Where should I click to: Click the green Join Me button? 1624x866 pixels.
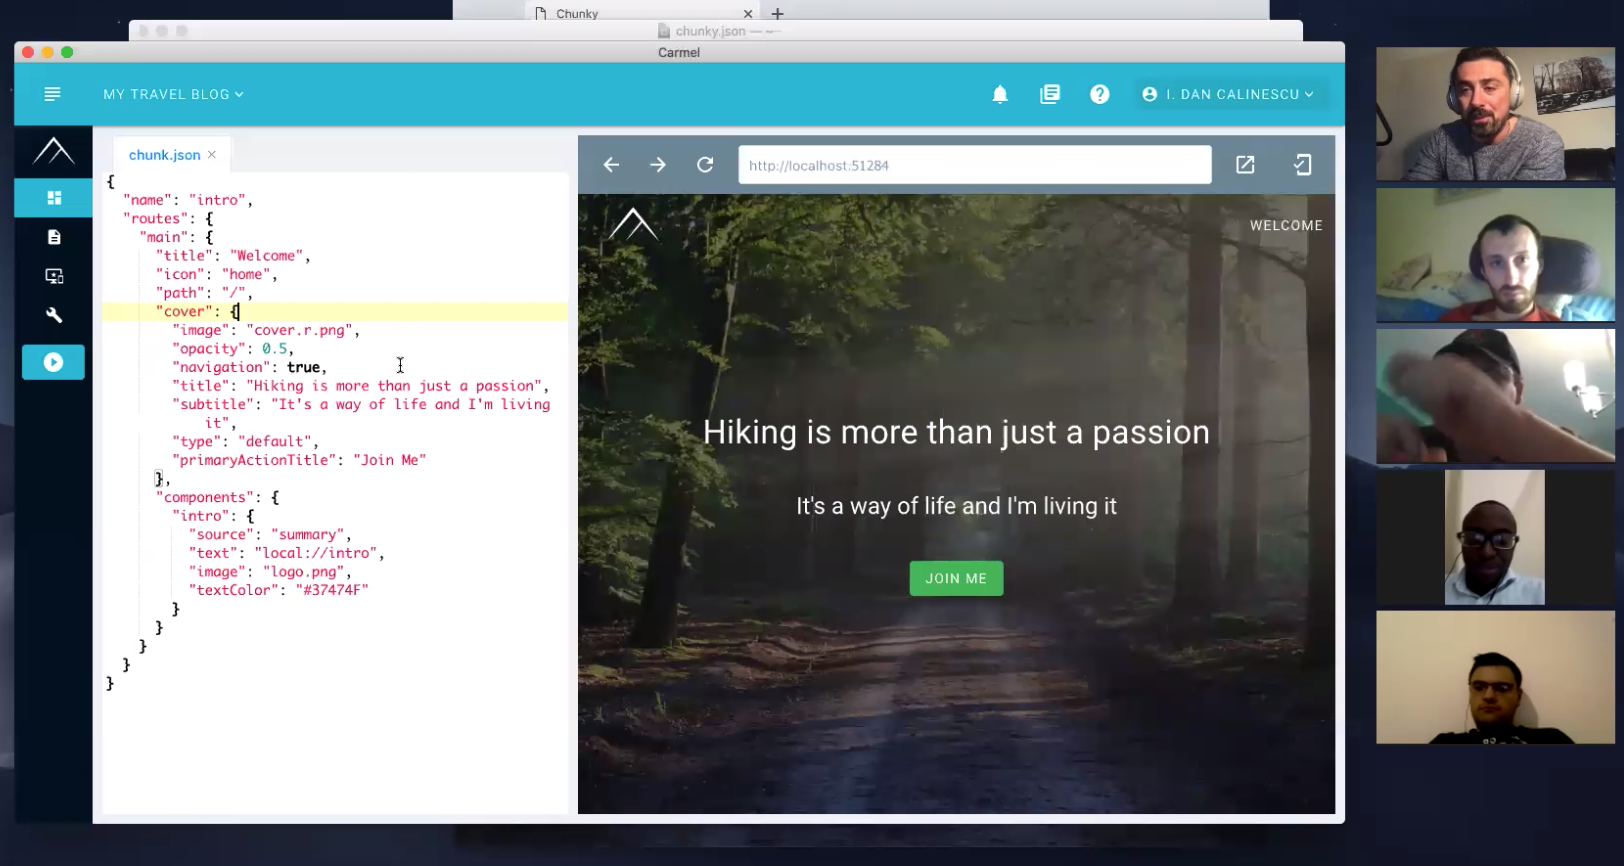click(x=956, y=579)
